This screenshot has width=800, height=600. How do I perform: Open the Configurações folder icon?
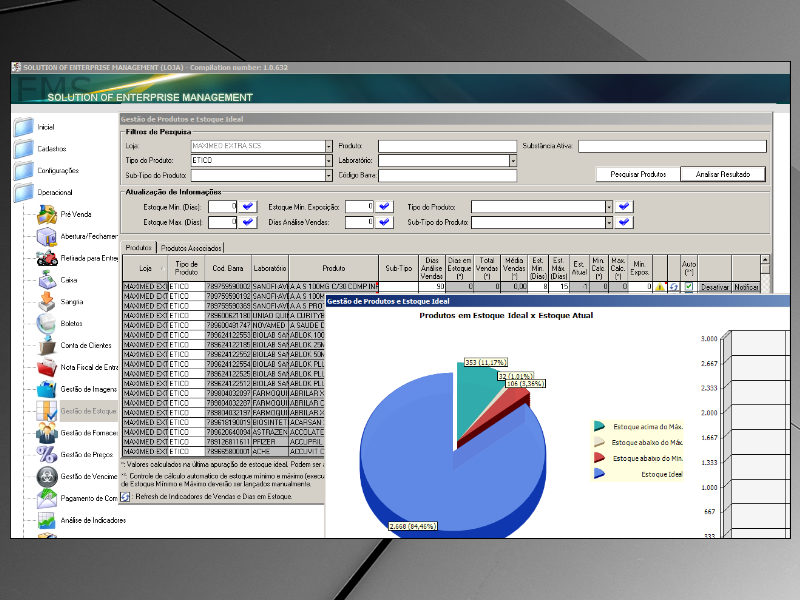pyautogui.click(x=23, y=171)
